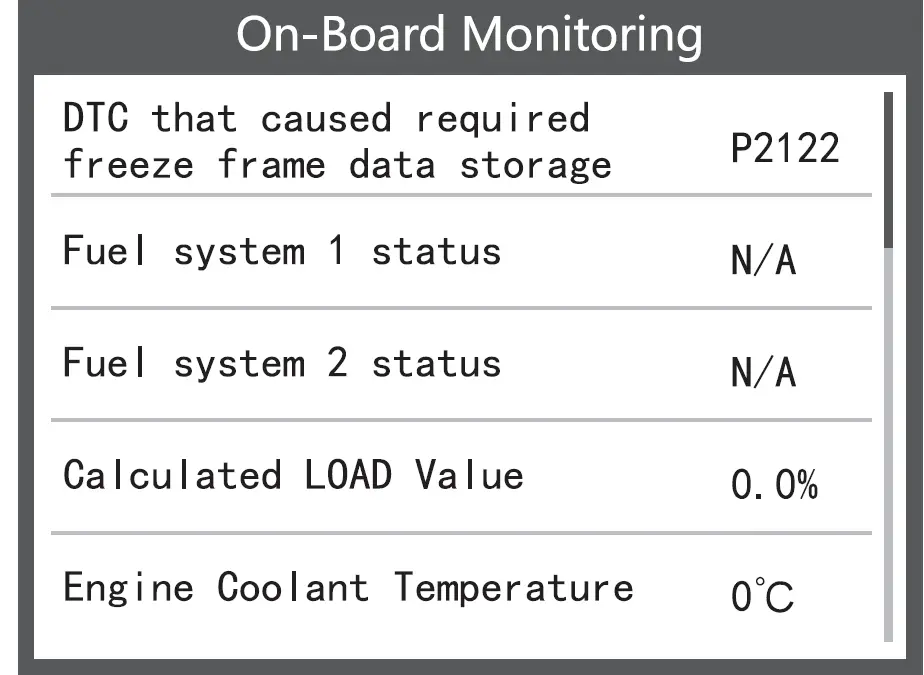This screenshot has height=675, width=924.
Task: Select the Calculated LOAD Value label
Action: [x=293, y=475]
